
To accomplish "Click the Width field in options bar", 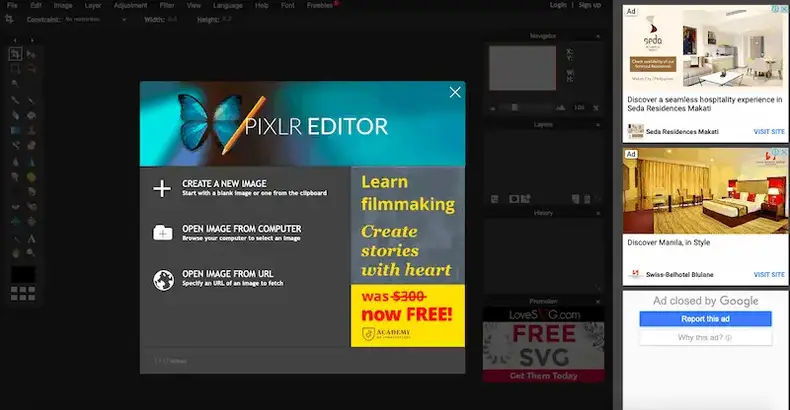I will click(172, 19).
